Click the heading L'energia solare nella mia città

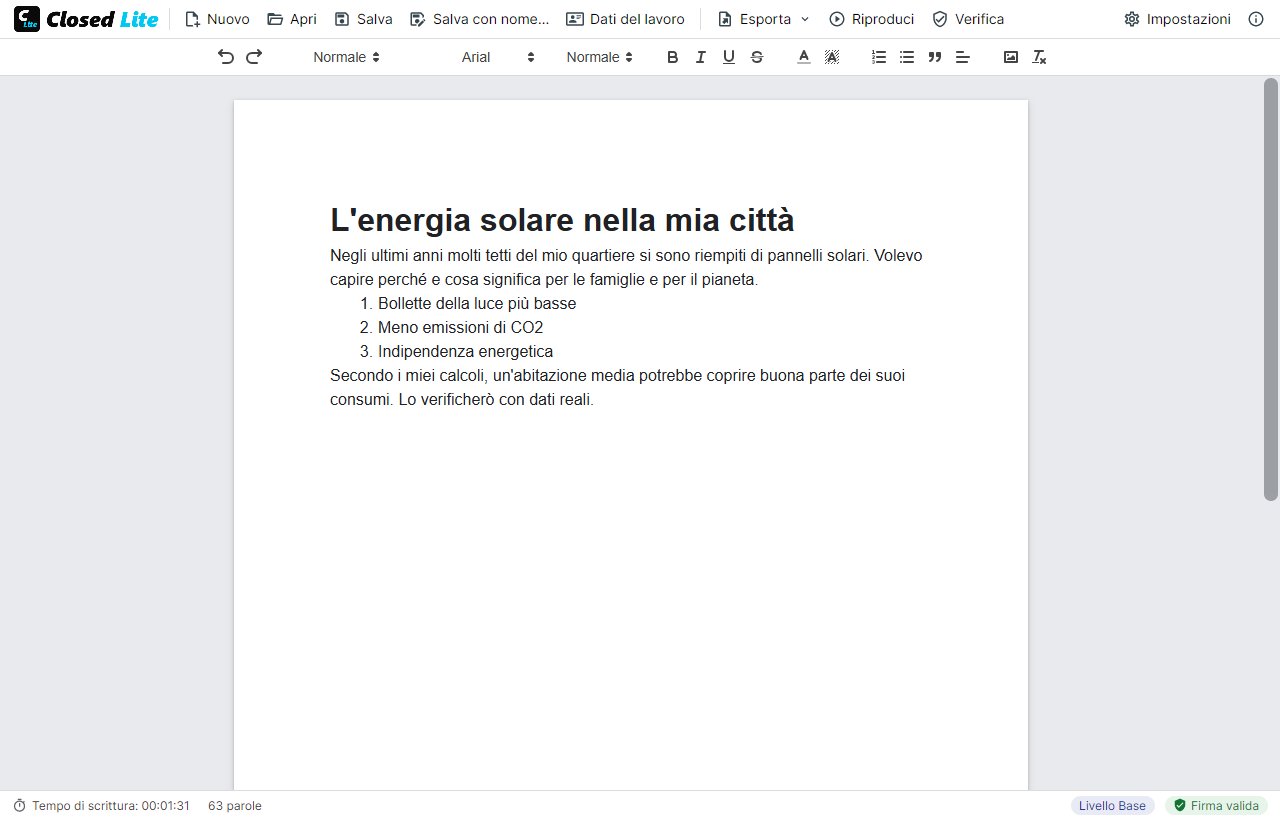pos(562,219)
